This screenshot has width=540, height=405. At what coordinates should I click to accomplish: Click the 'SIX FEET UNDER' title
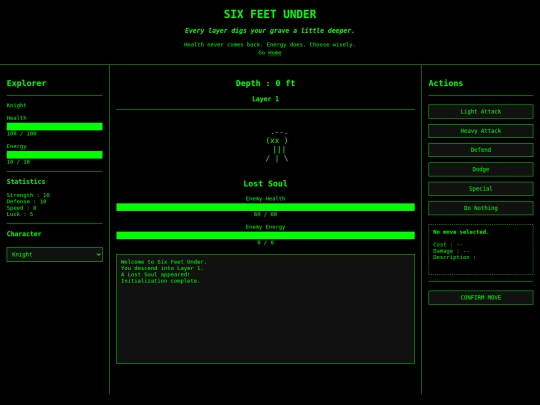pos(270,14)
